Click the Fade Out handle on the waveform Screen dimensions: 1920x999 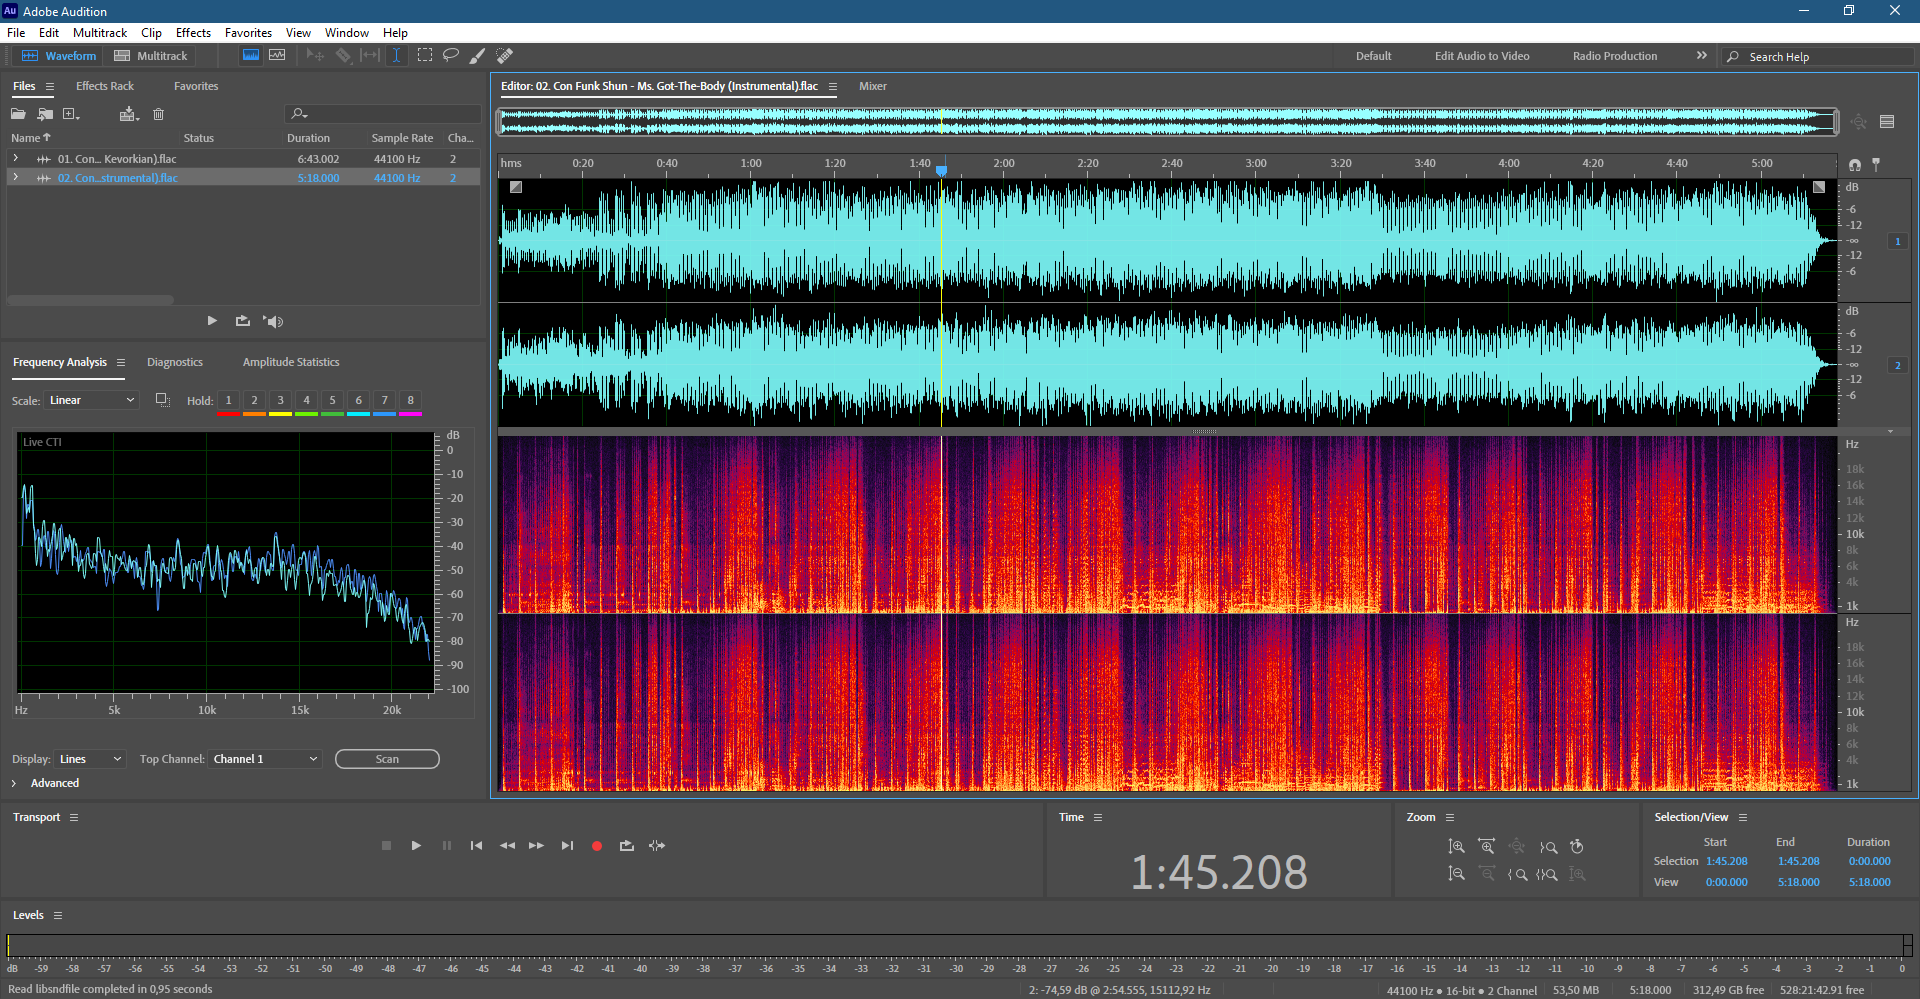(x=1819, y=187)
